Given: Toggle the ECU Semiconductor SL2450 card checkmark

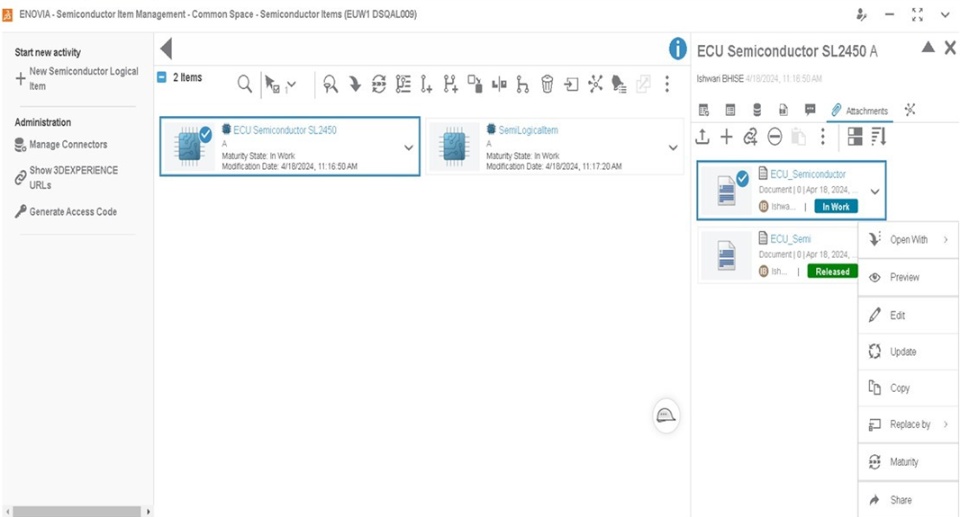Looking at the screenshot, I should pos(206,134).
